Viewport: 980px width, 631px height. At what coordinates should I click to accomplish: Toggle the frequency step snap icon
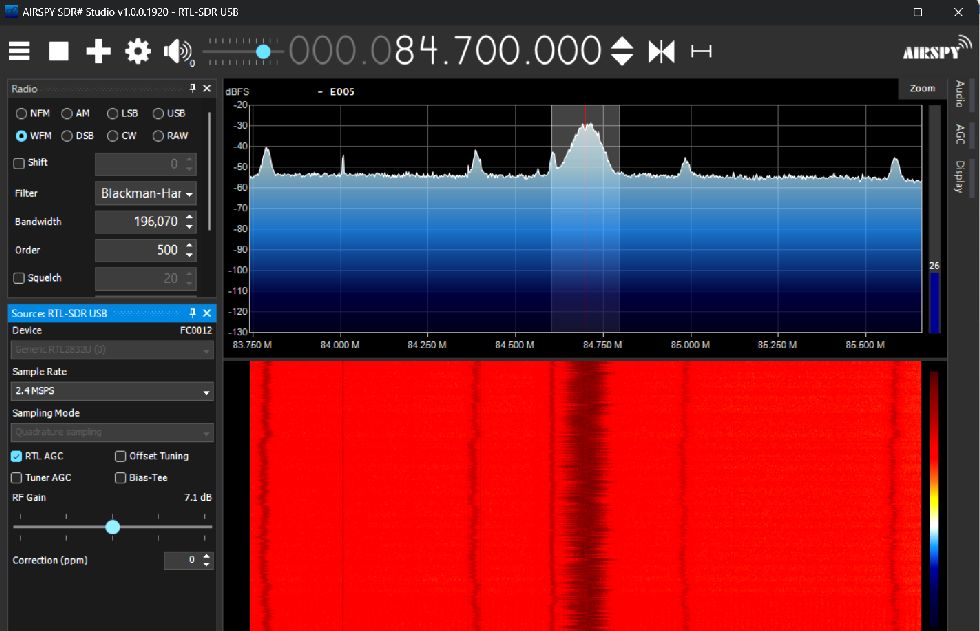pyautogui.click(x=701, y=51)
